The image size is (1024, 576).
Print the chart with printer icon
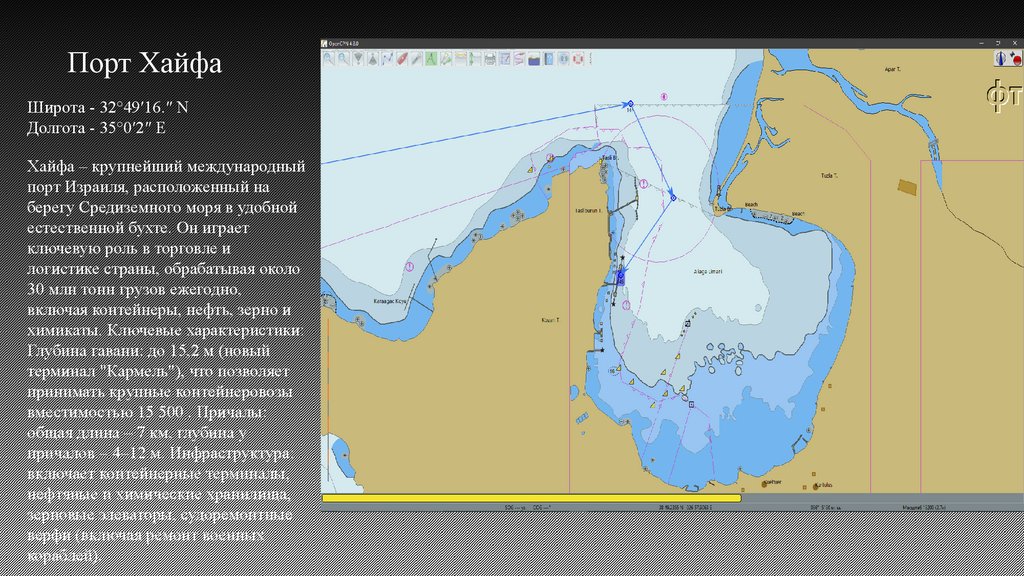(491, 59)
